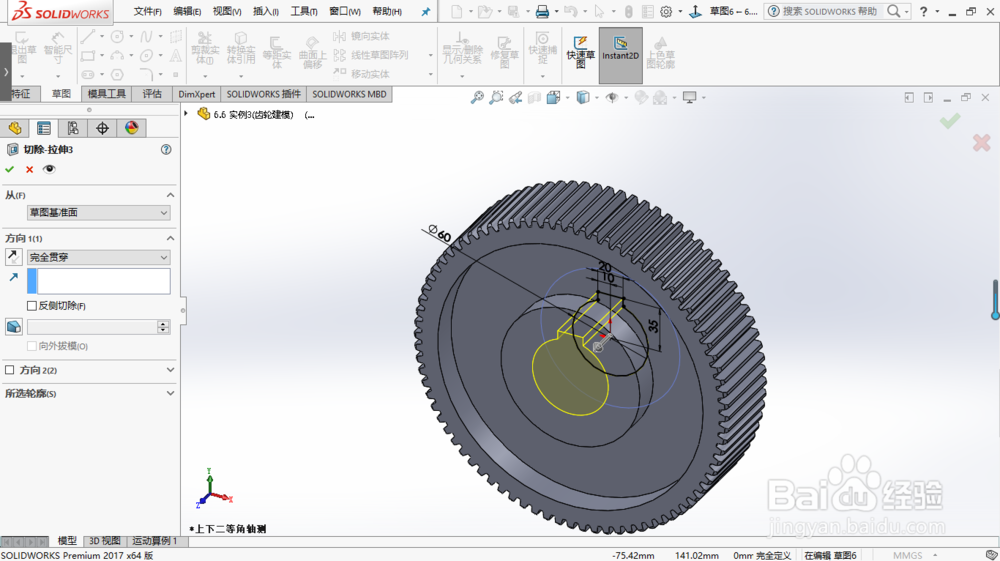Switch to the SOLIDWORKS MBD tab

tap(349, 94)
